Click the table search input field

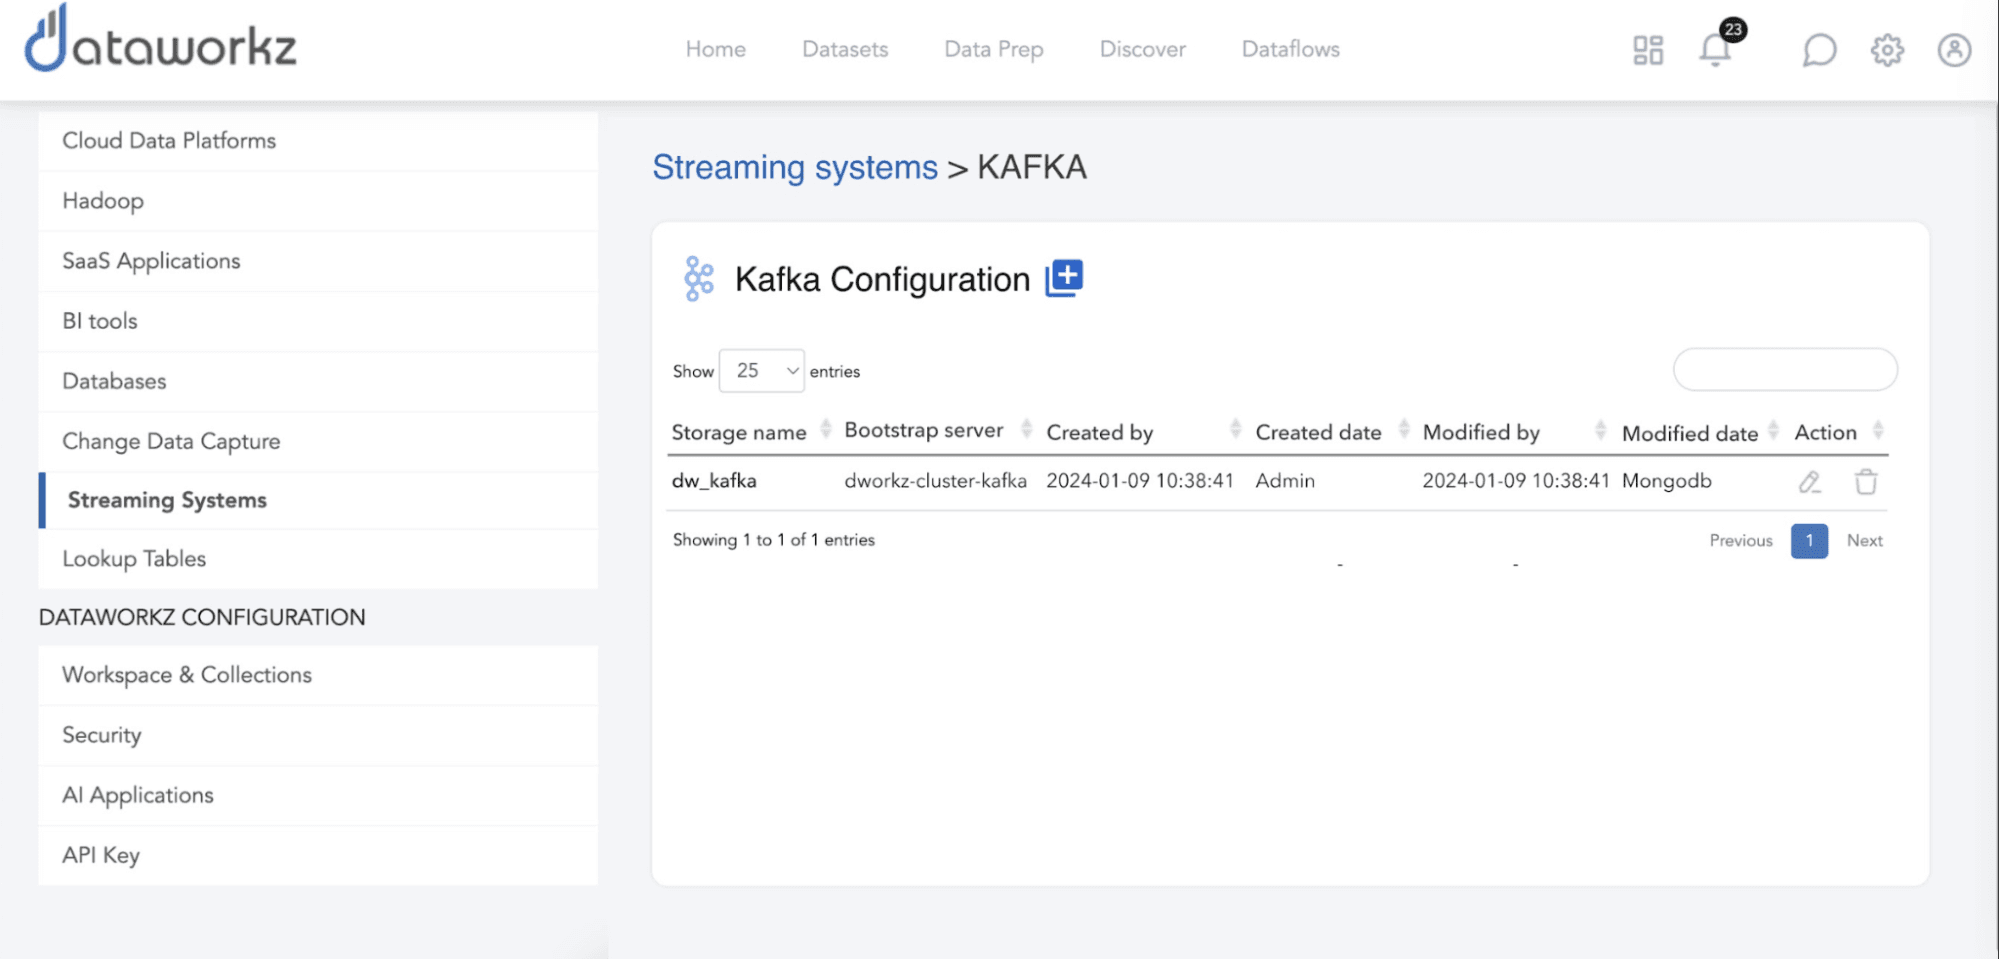click(x=1785, y=370)
